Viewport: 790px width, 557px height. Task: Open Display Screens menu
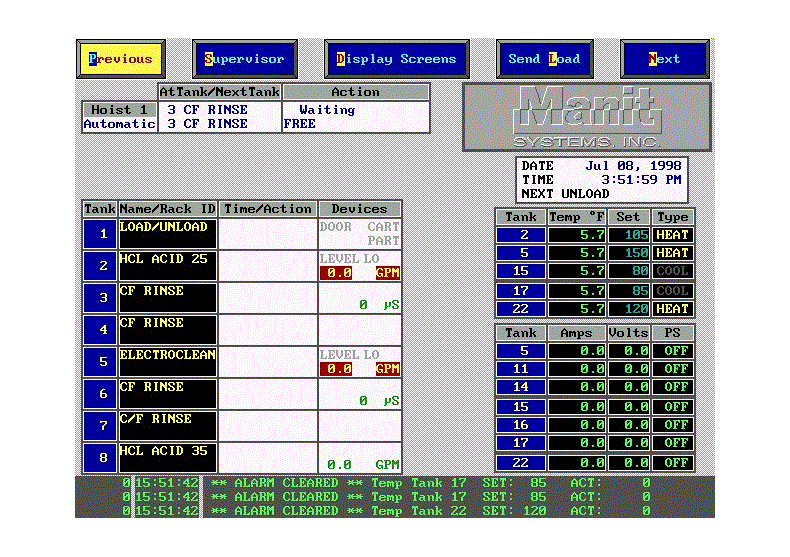pos(396,59)
